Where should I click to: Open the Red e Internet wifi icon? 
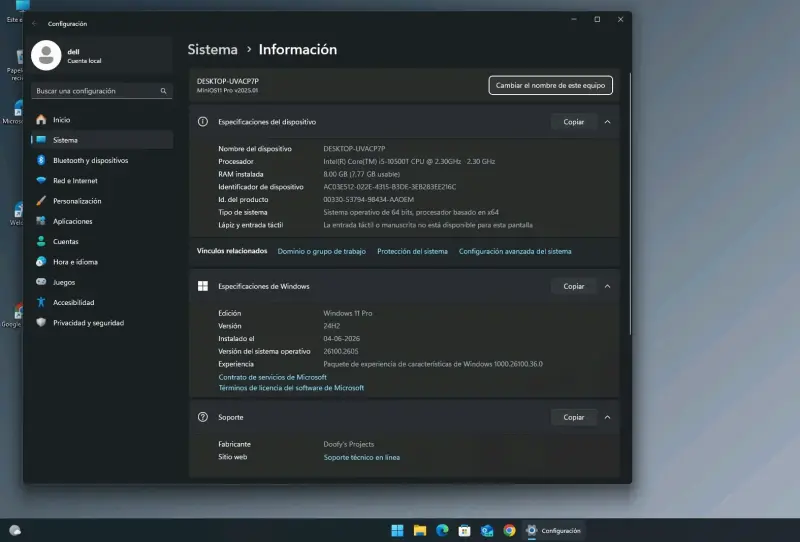41,181
